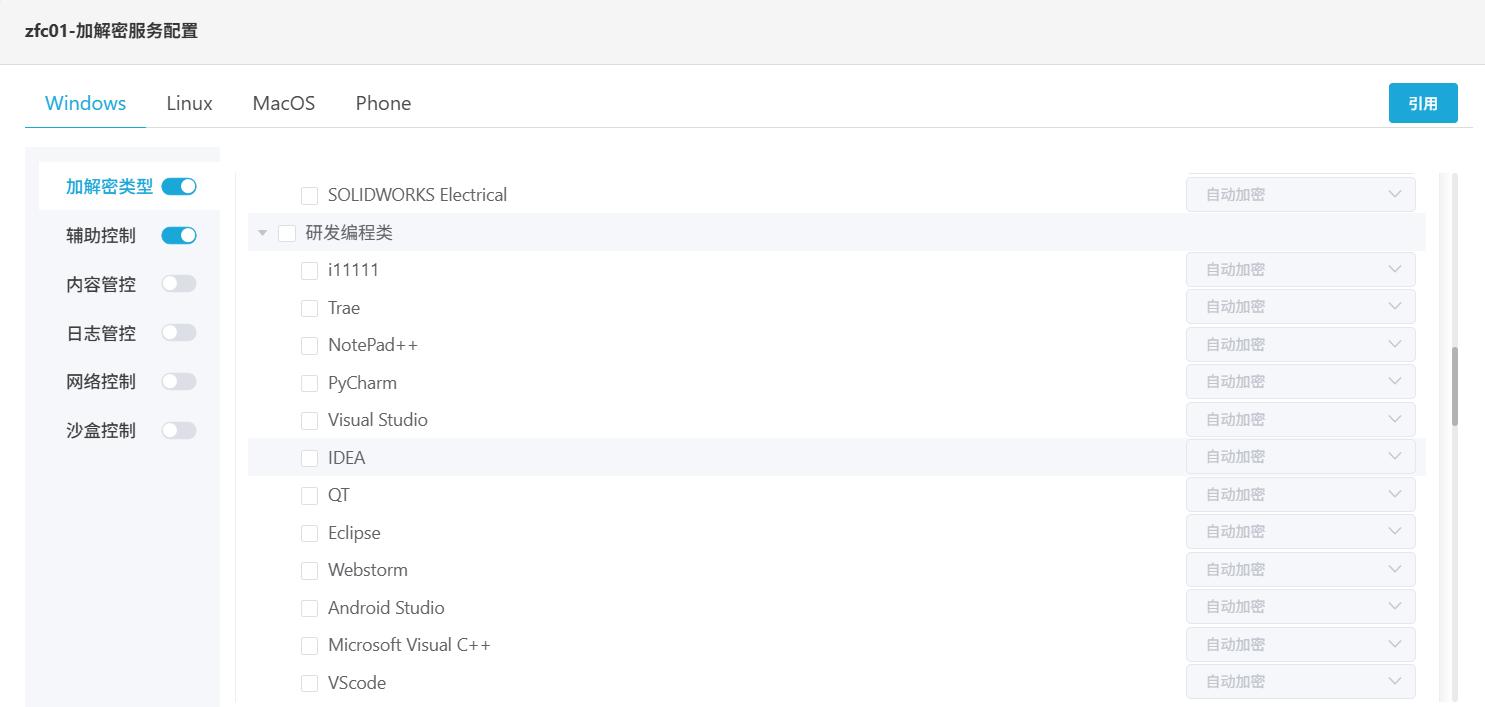Turn off the 加解密类型 switch
Screen dimensions: 1485x707
(179, 186)
